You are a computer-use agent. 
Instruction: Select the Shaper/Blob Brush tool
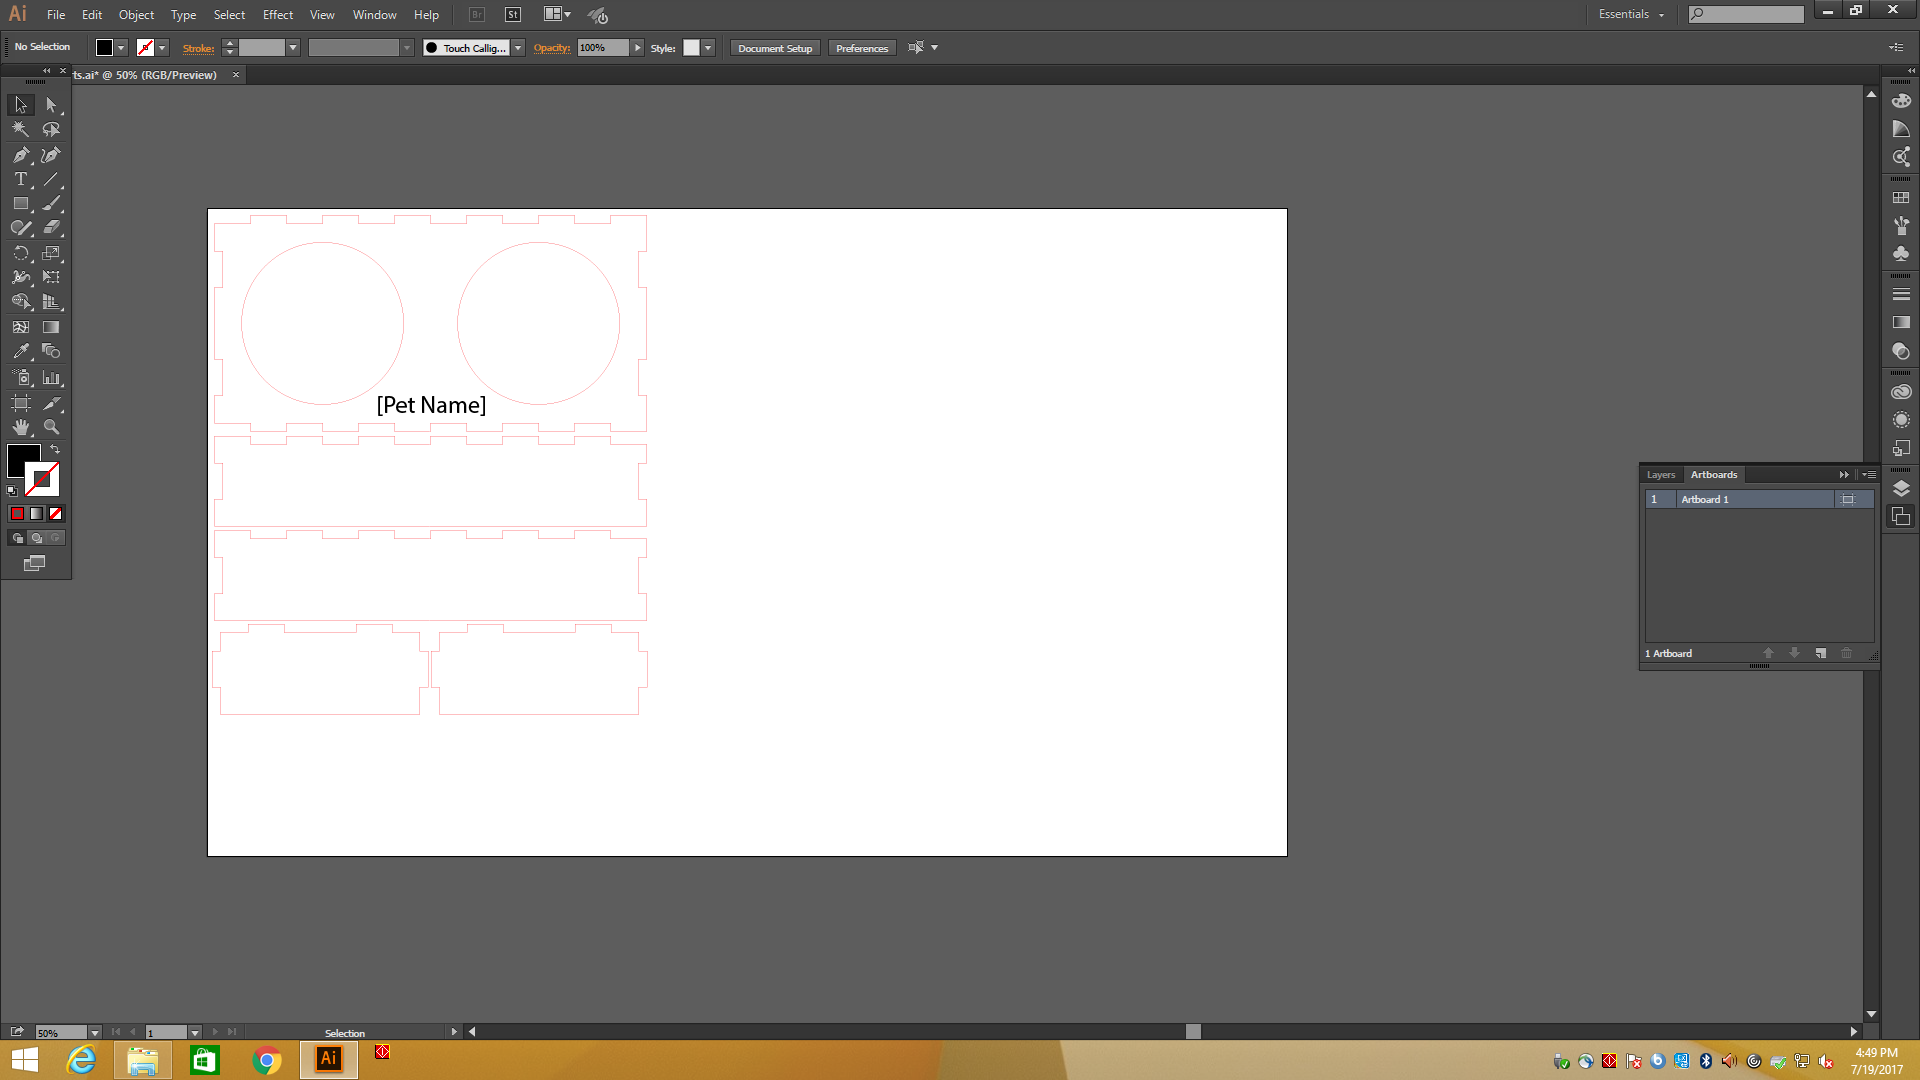21,228
